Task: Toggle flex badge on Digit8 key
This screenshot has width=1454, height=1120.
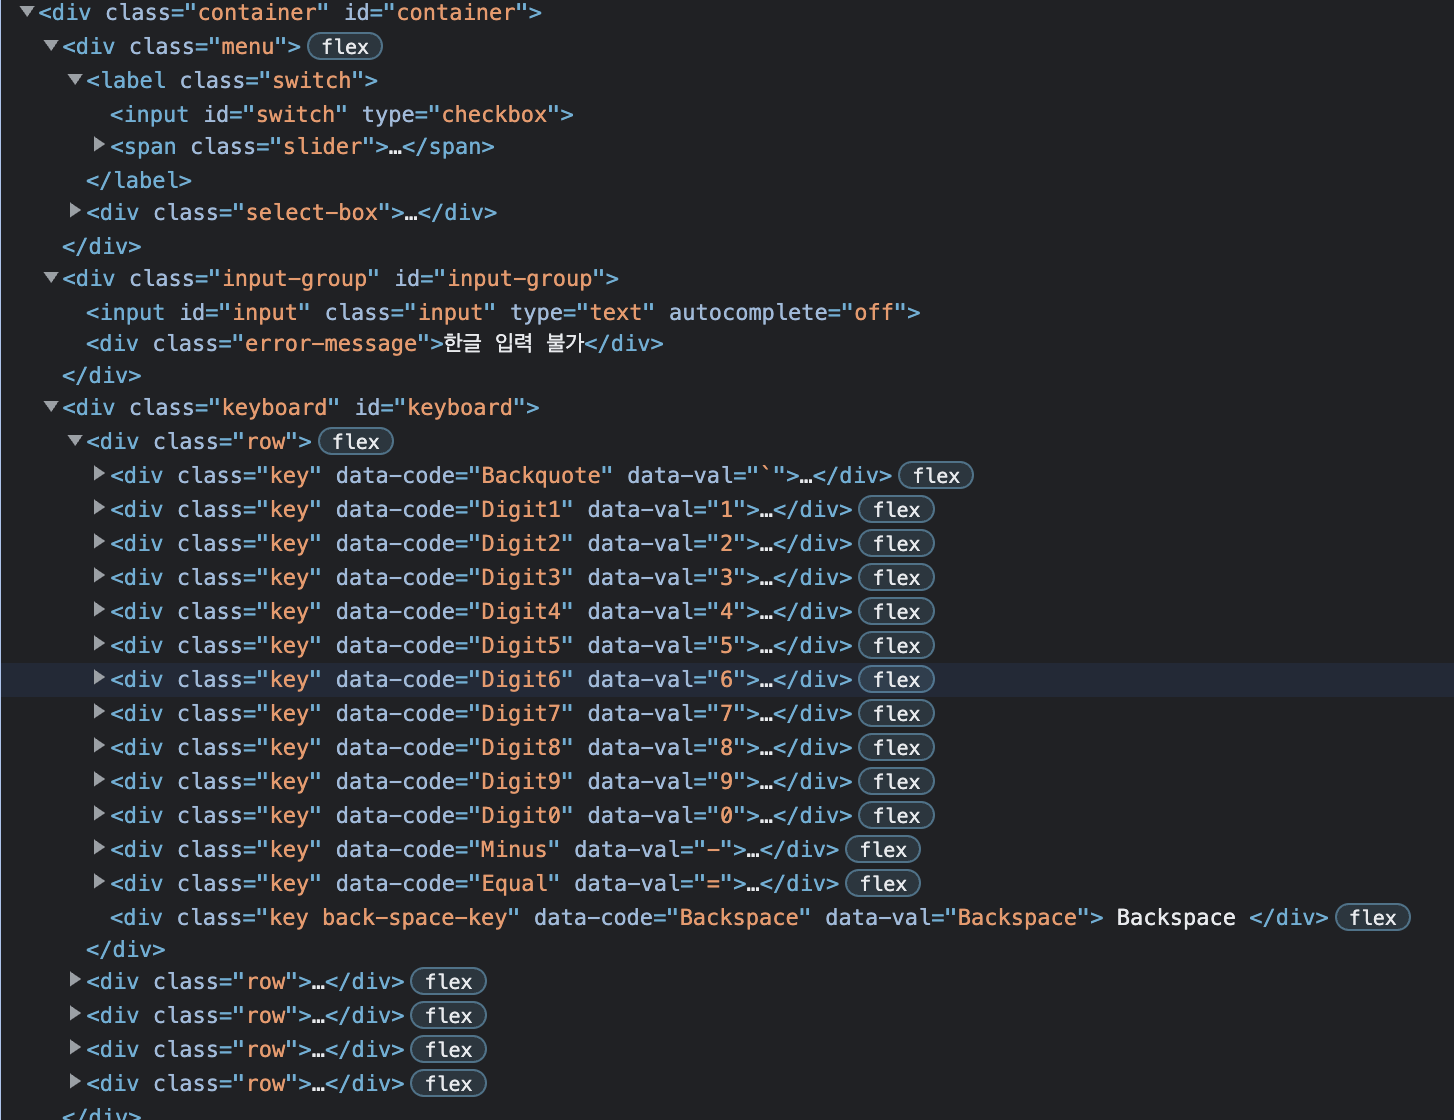Action: point(897,748)
